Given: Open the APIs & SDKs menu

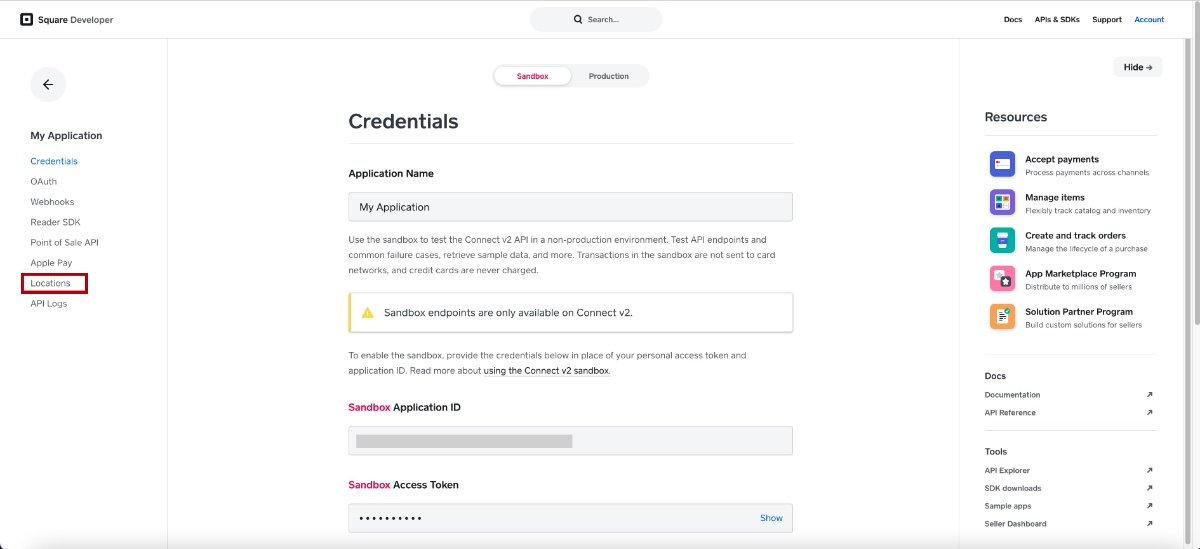Looking at the screenshot, I should (x=1057, y=19).
